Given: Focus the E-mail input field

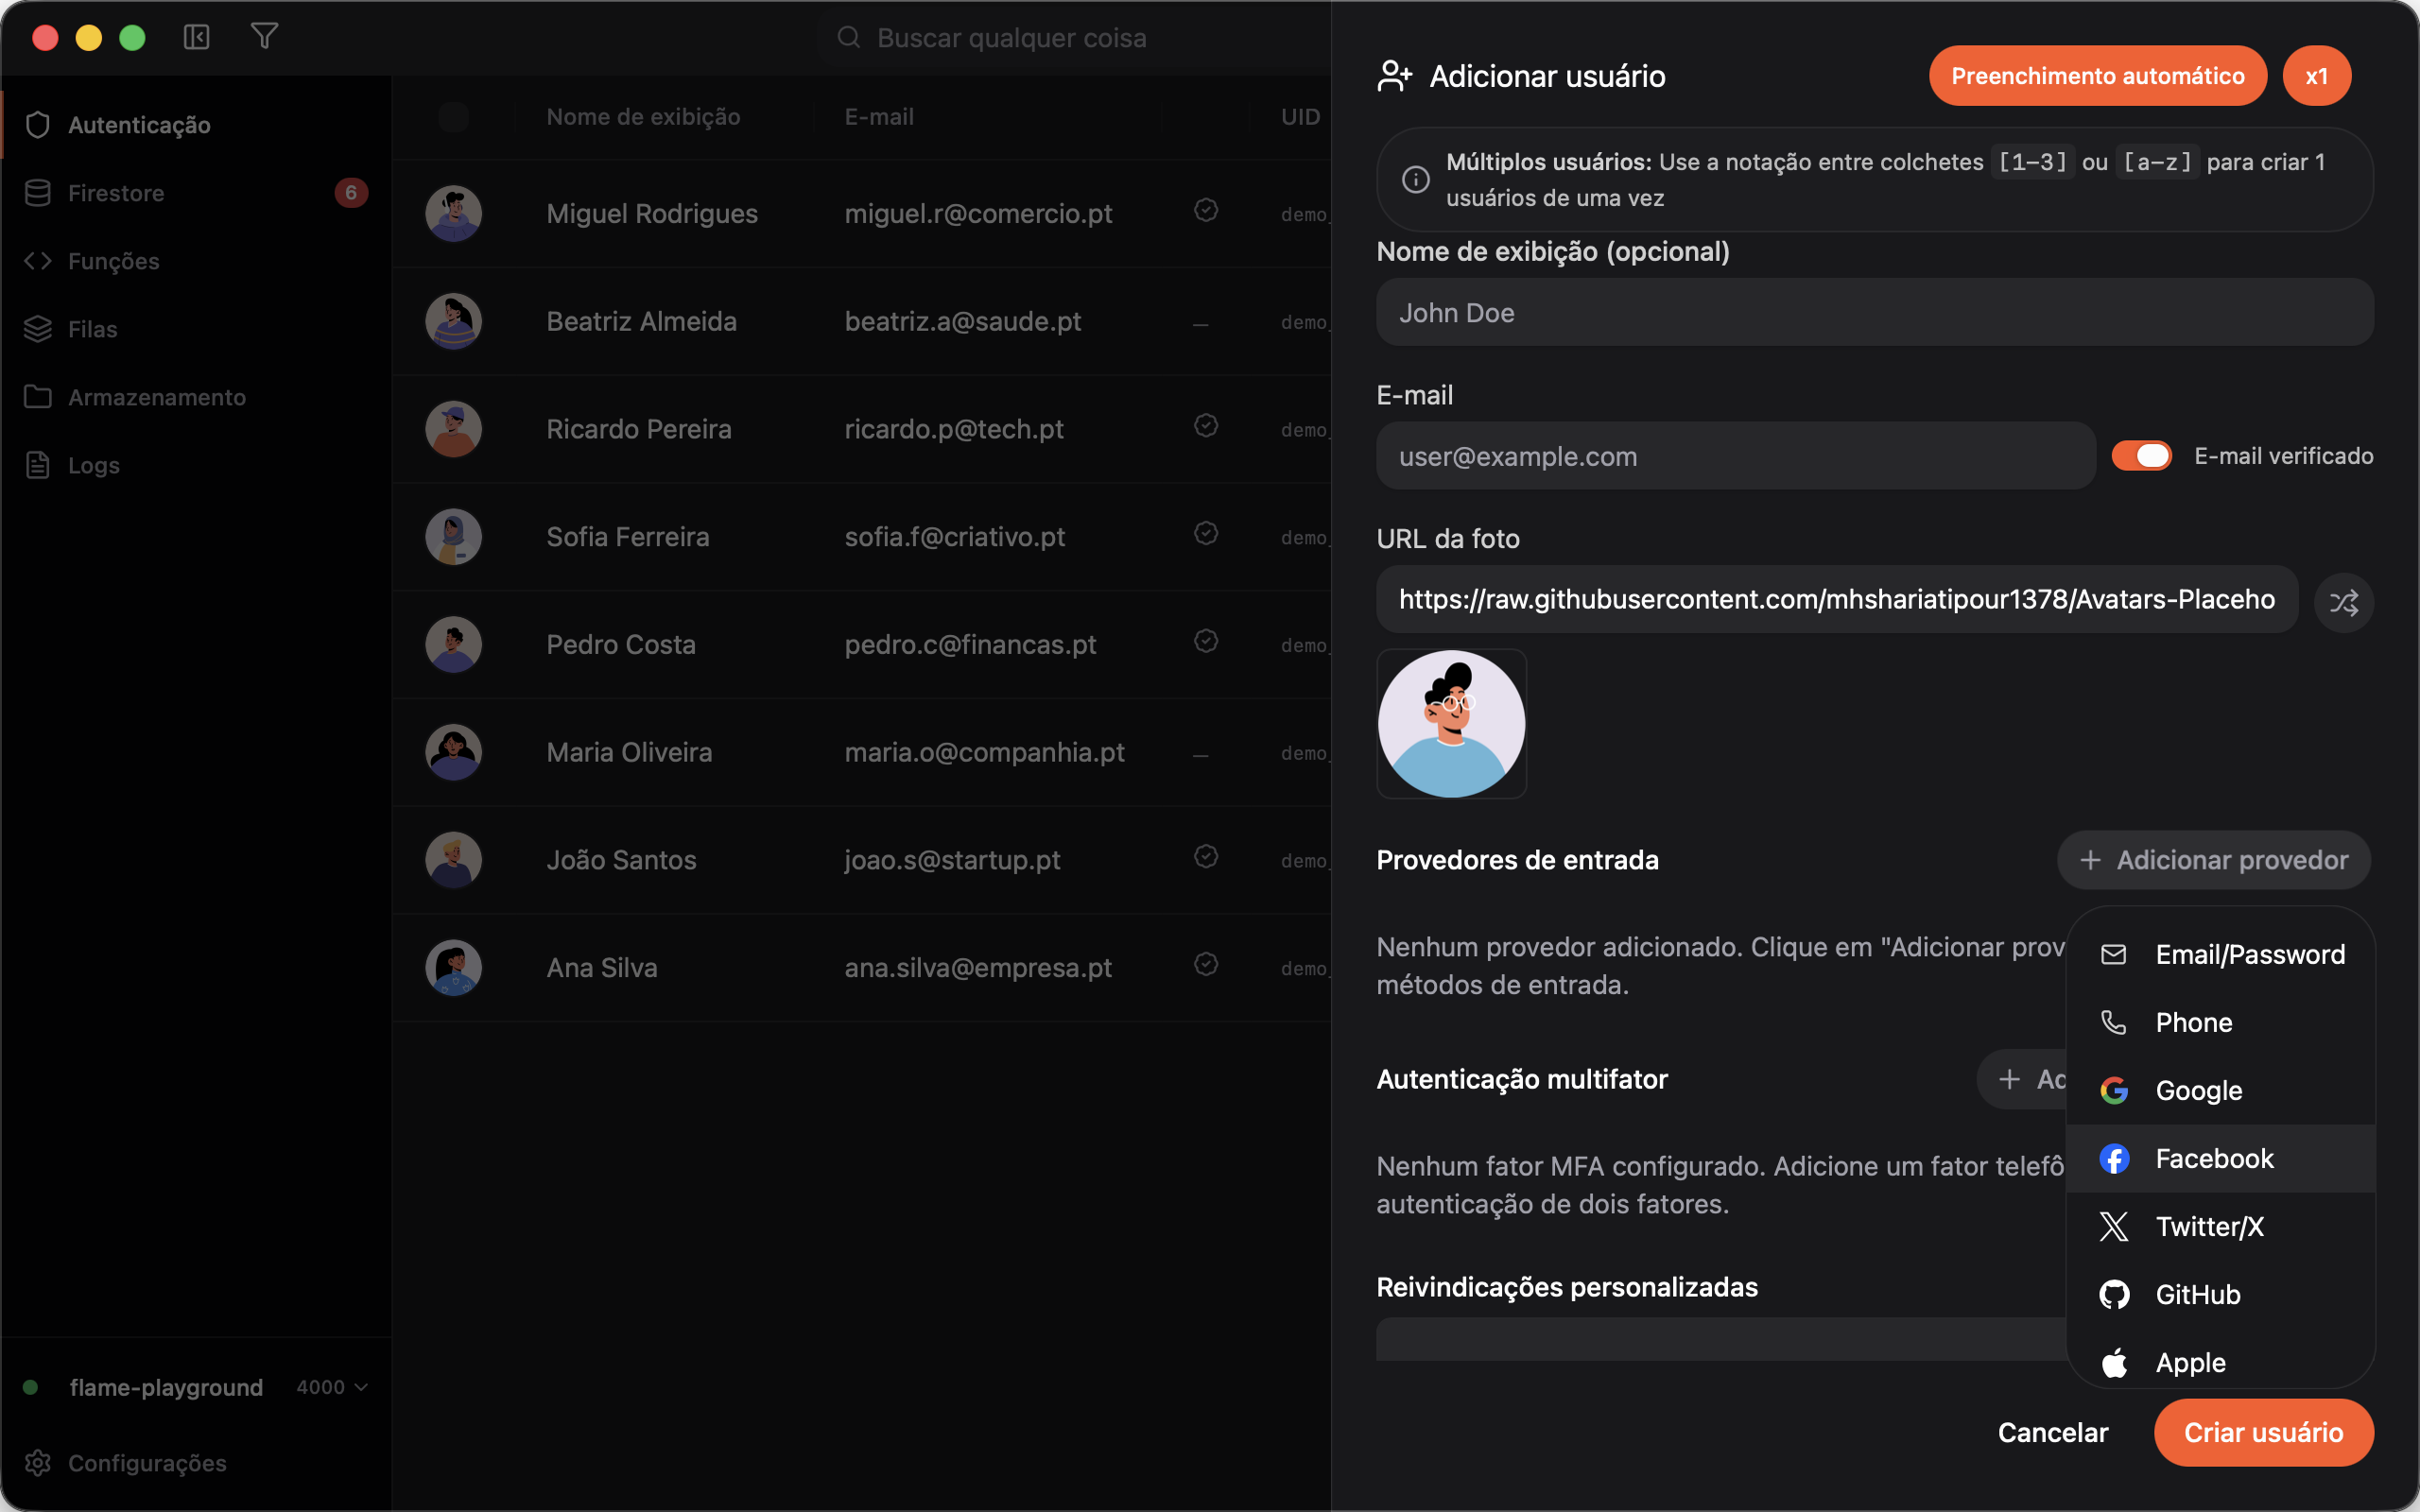Looking at the screenshot, I should [x=1736, y=456].
